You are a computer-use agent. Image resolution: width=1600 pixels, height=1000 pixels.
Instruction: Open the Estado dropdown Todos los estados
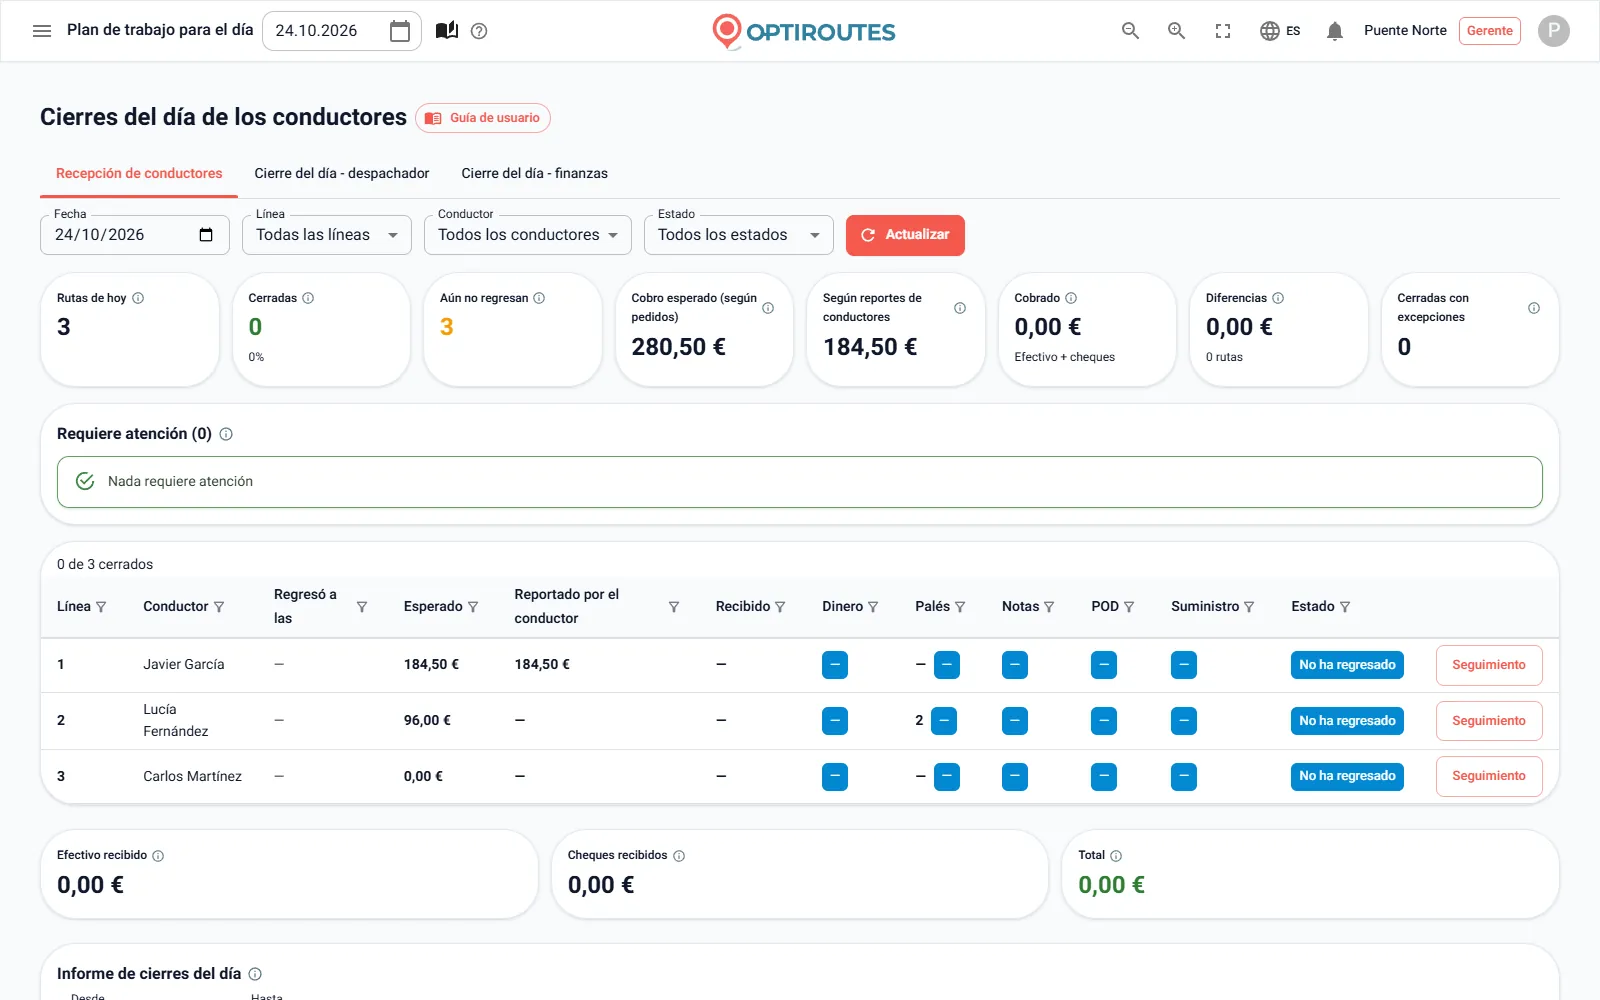tap(739, 235)
